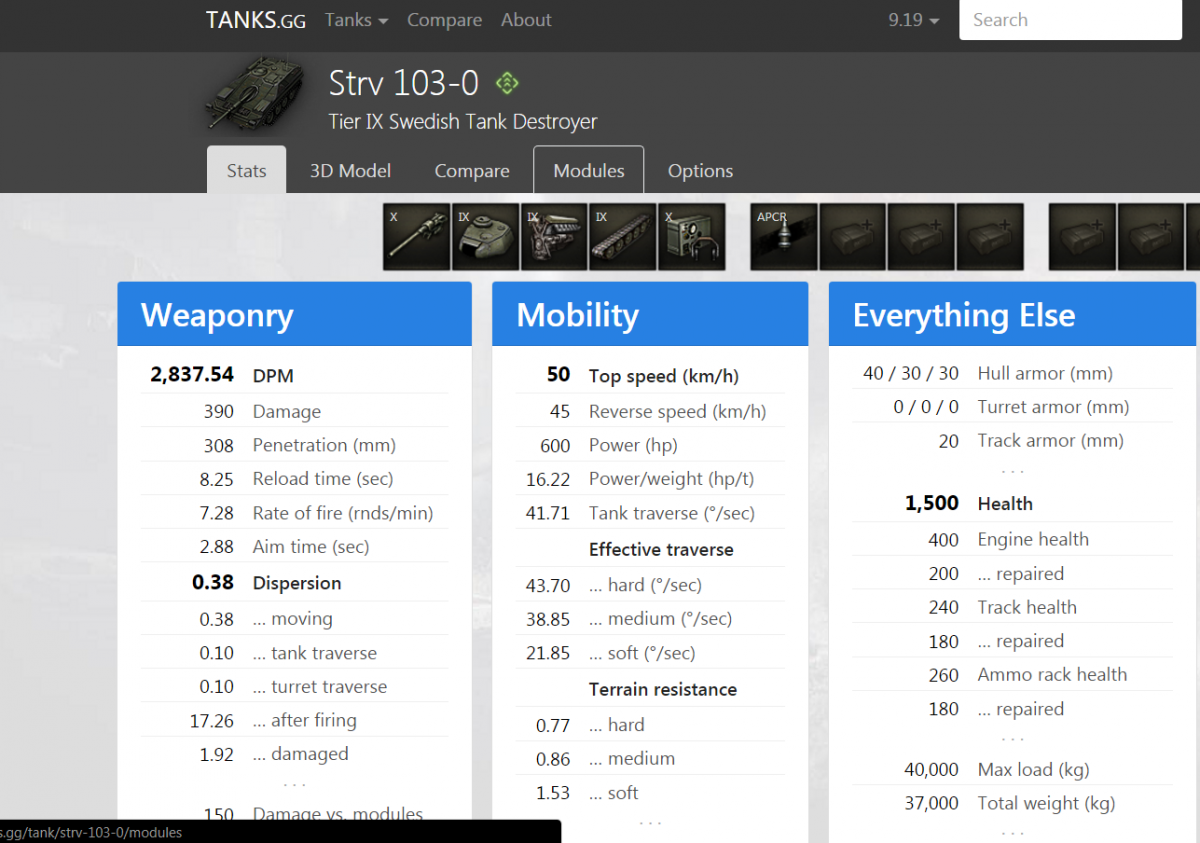Click the Tank traverse (°/sec) row
The height and width of the screenshot is (843, 1200).
point(650,513)
